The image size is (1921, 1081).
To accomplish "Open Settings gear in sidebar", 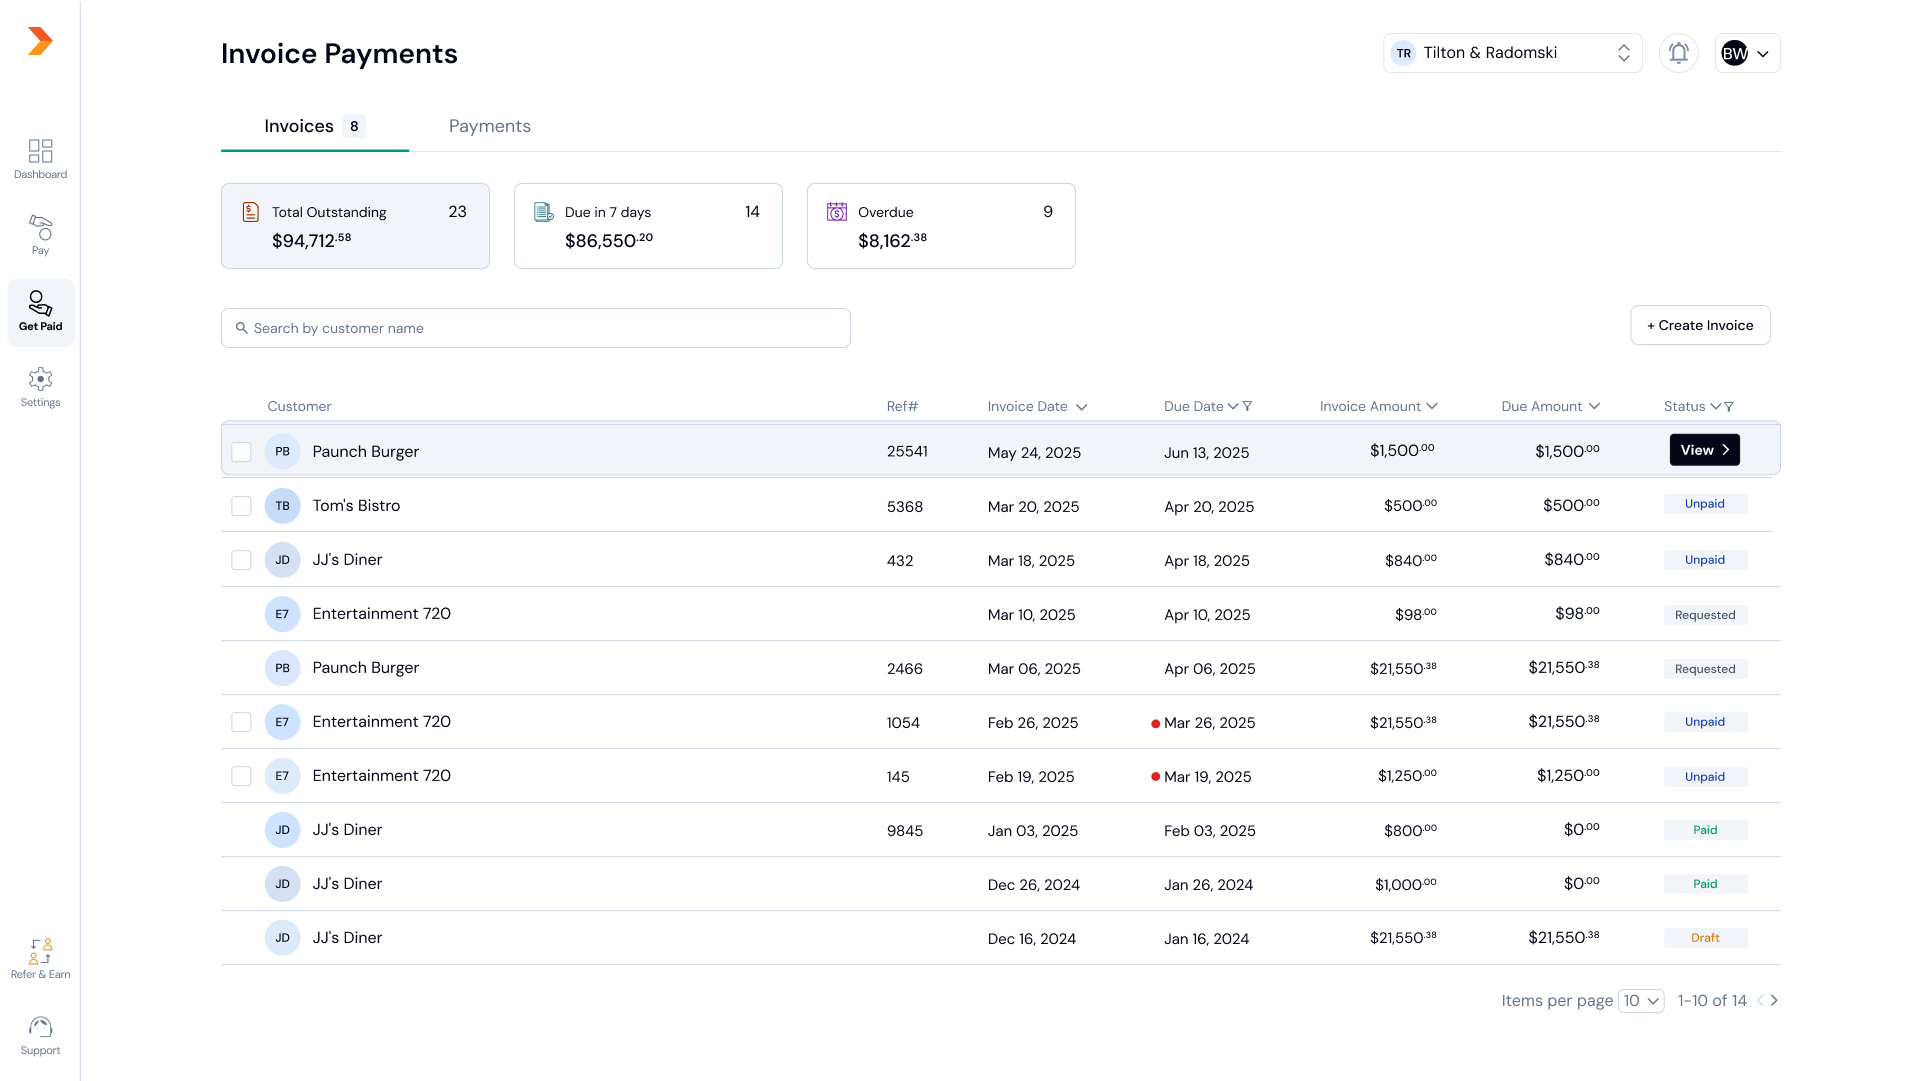I will 40,386.
